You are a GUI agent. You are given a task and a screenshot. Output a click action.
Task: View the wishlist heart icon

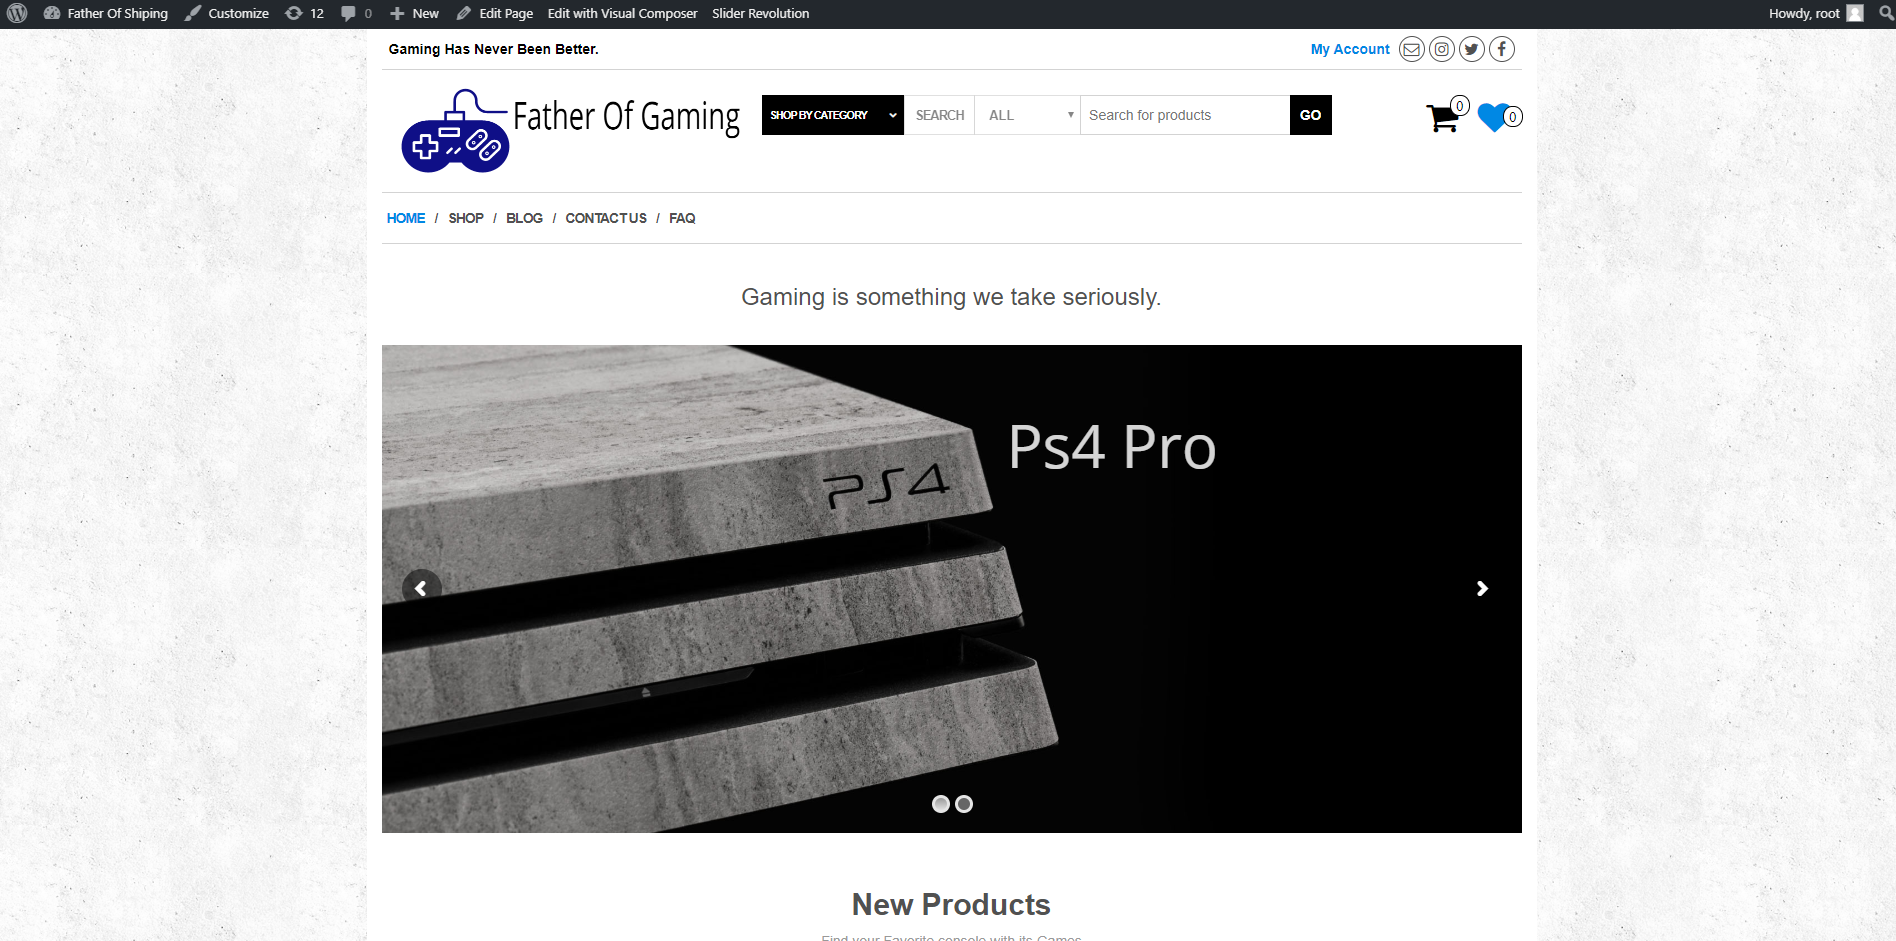[1492, 118]
